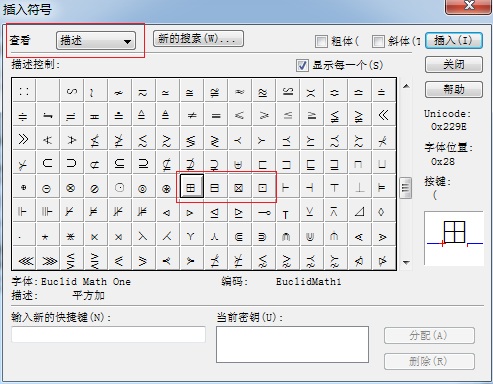
Task: Toggle the 斜体 italic checkbox
Action: 378,42
